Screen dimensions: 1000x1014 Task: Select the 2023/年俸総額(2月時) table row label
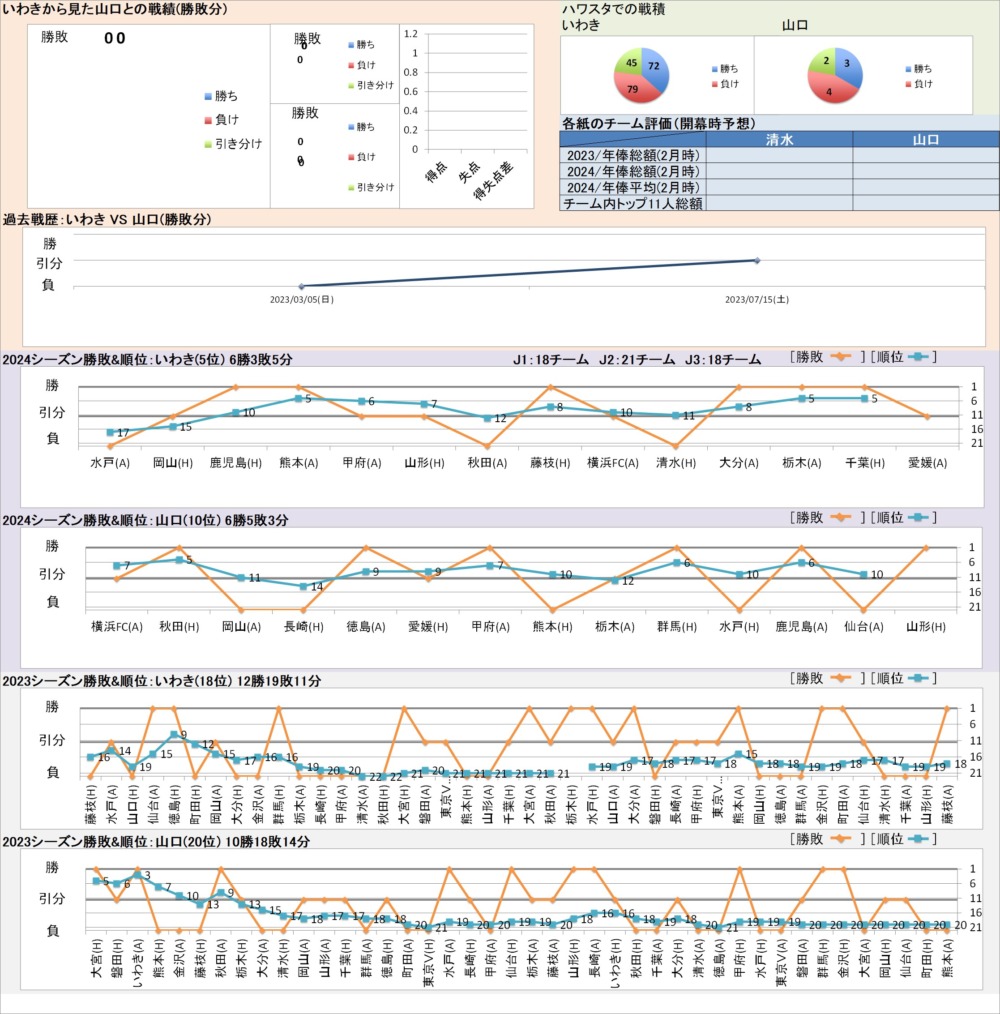(633, 155)
